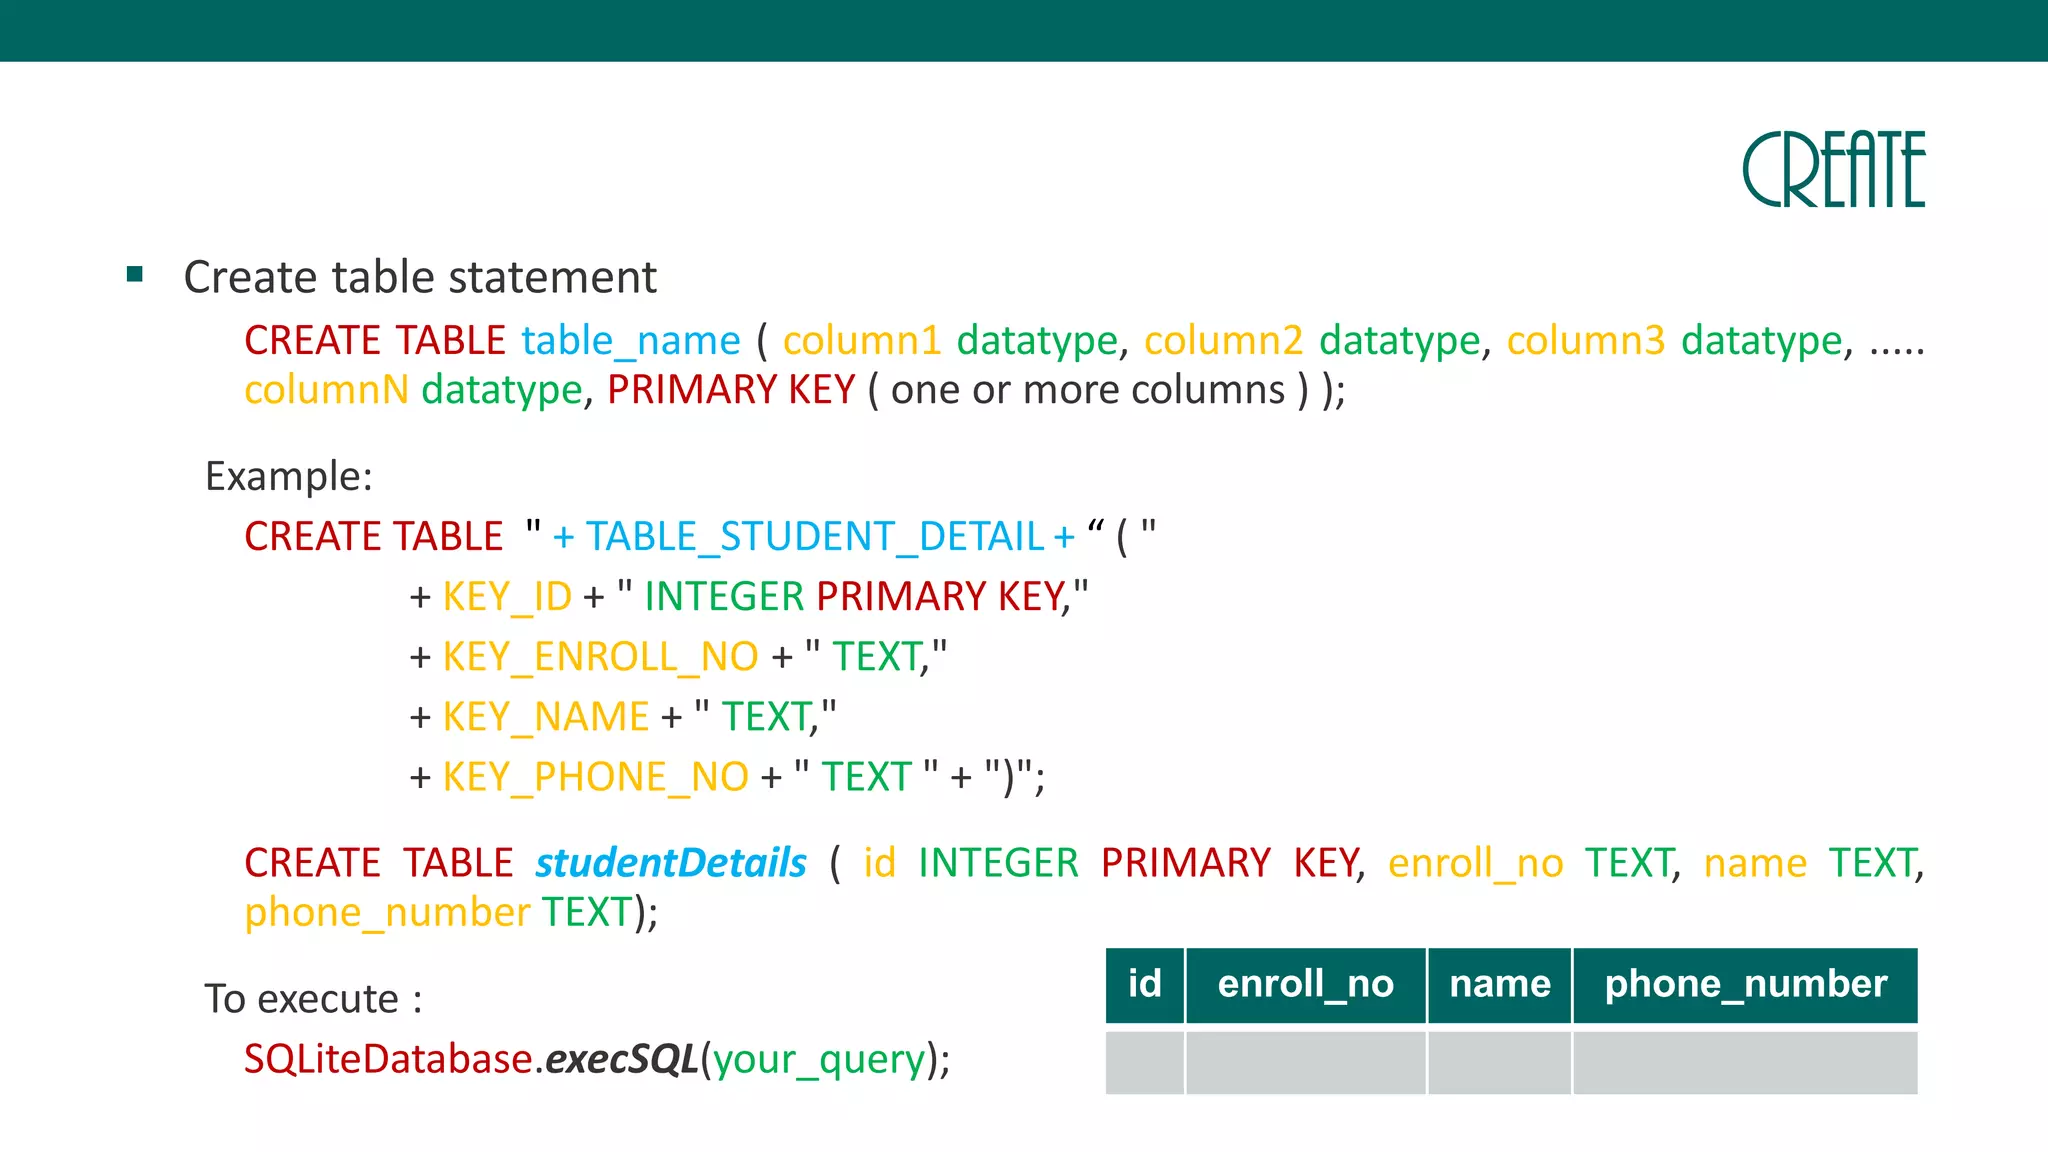Viewport: 2048px width, 1152px height.
Task: Click the empty cell under 'enroll_no' header
Action: pyautogui.click(x=1306, y=1062)
